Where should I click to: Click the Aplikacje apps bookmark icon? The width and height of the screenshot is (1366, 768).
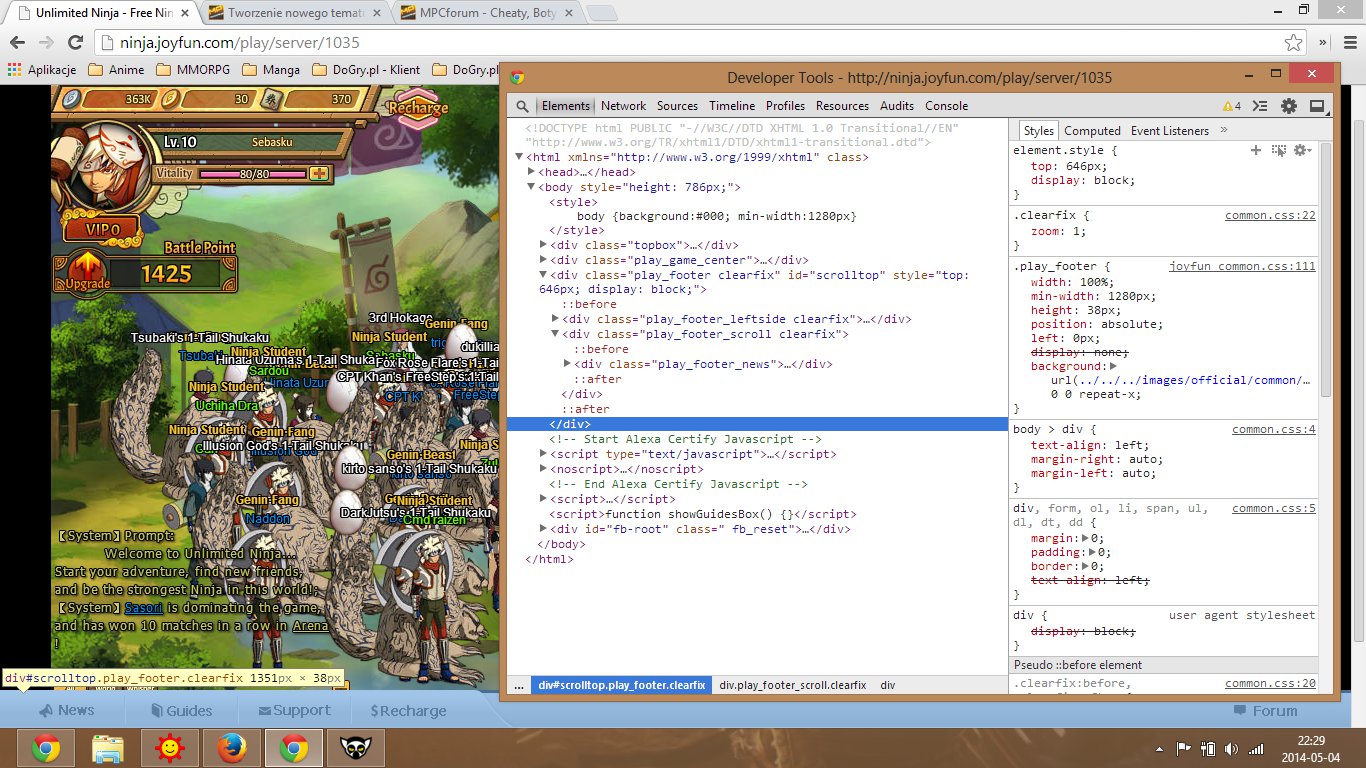tap(14, 70)
